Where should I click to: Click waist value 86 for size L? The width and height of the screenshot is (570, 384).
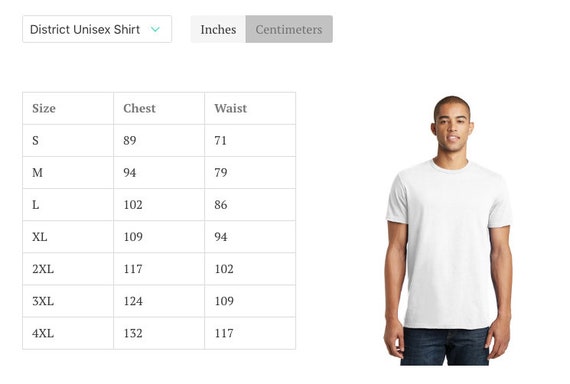(x=221, y=205)
